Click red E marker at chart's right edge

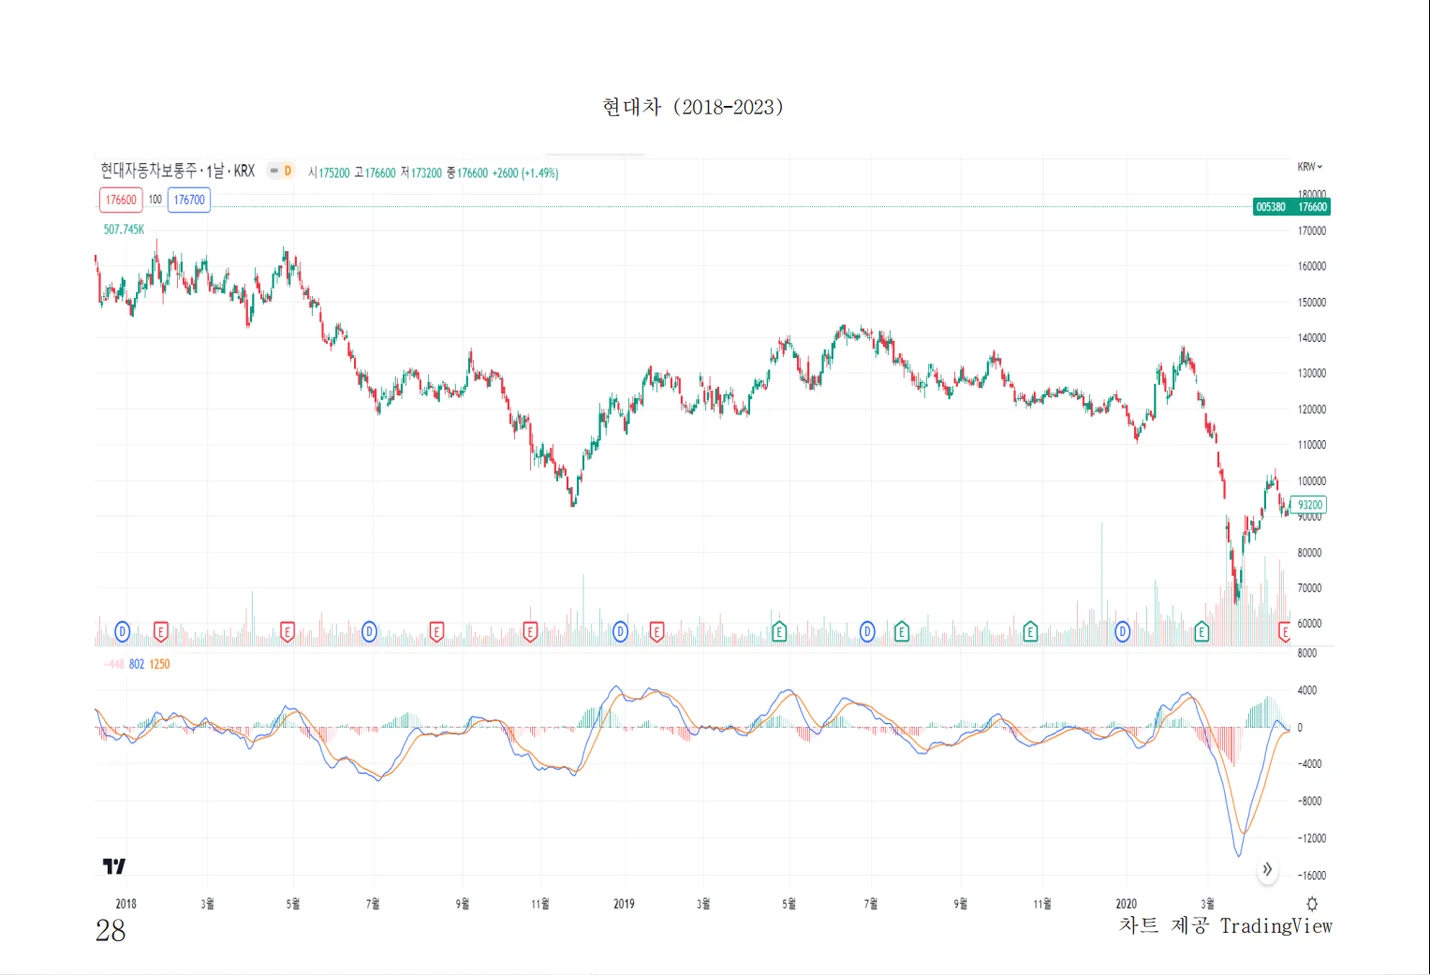1285,632
